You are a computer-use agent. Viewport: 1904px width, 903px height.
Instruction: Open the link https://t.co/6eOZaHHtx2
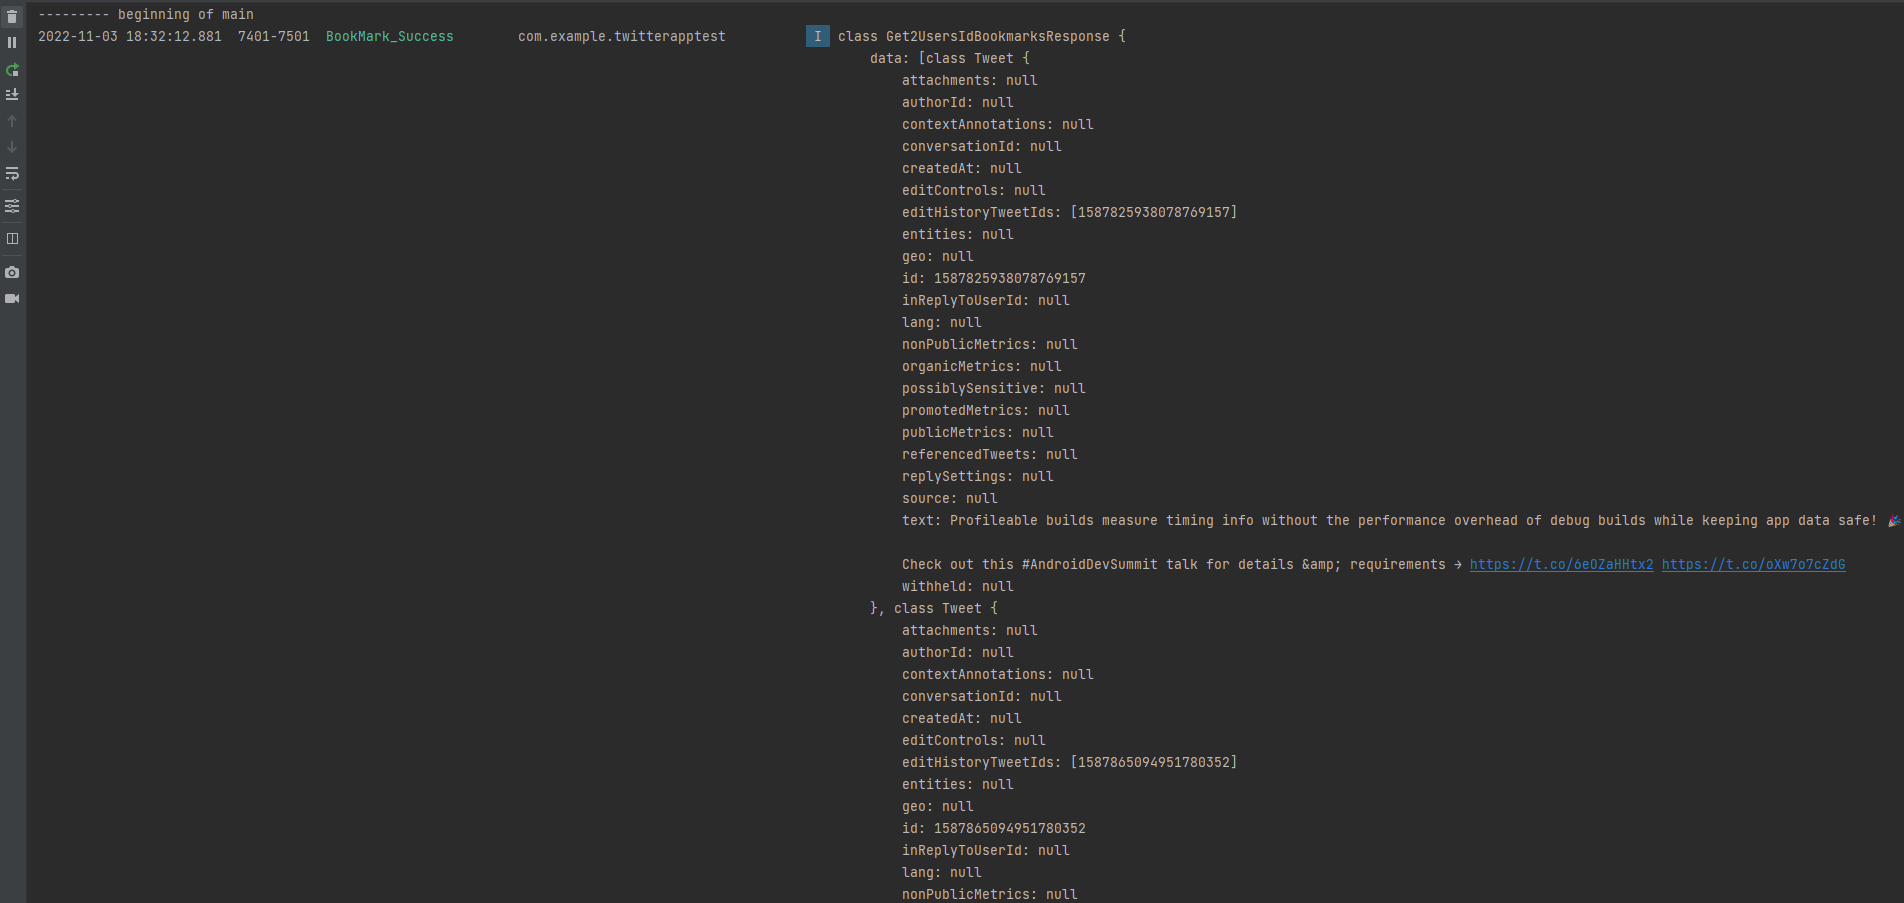pyautogui.click(x=1561, y=564)
